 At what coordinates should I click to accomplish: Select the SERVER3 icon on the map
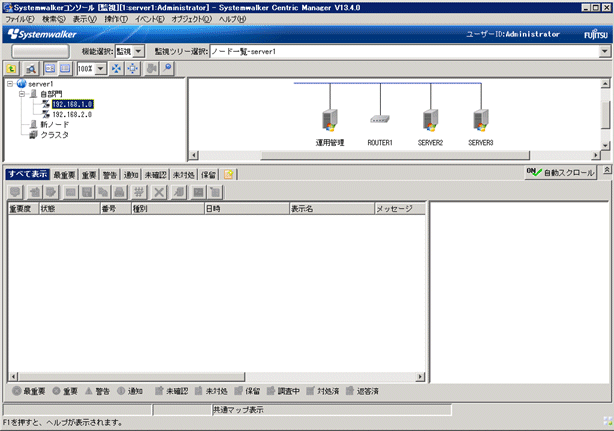click(481, 120)
